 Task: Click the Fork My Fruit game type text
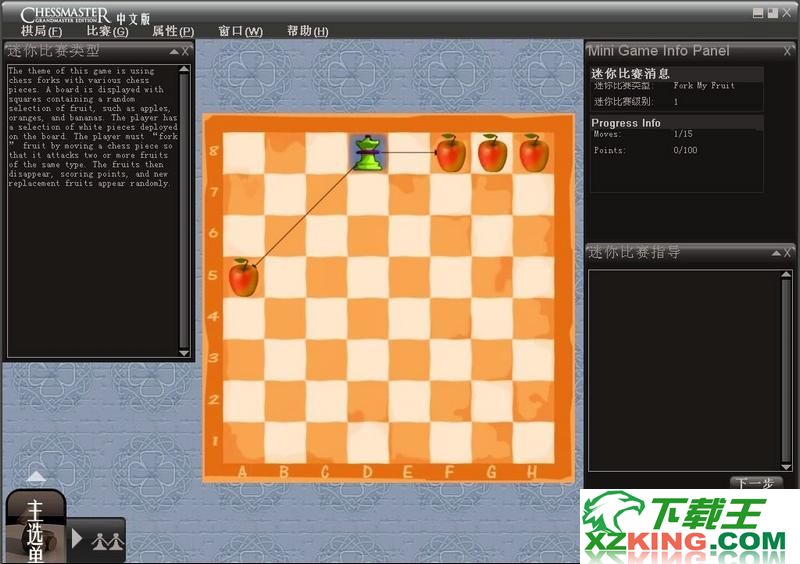tap(704, 86)
